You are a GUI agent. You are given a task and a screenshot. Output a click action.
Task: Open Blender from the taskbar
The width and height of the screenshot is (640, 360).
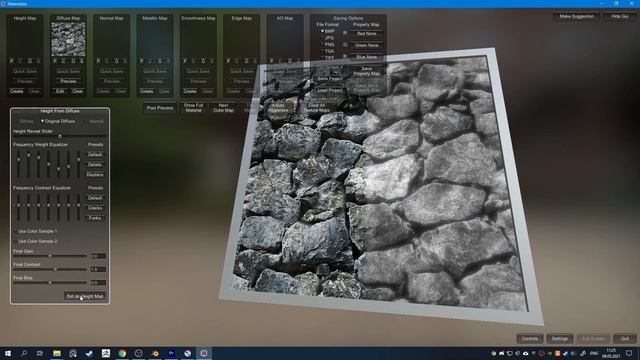[x=155, y=353]
